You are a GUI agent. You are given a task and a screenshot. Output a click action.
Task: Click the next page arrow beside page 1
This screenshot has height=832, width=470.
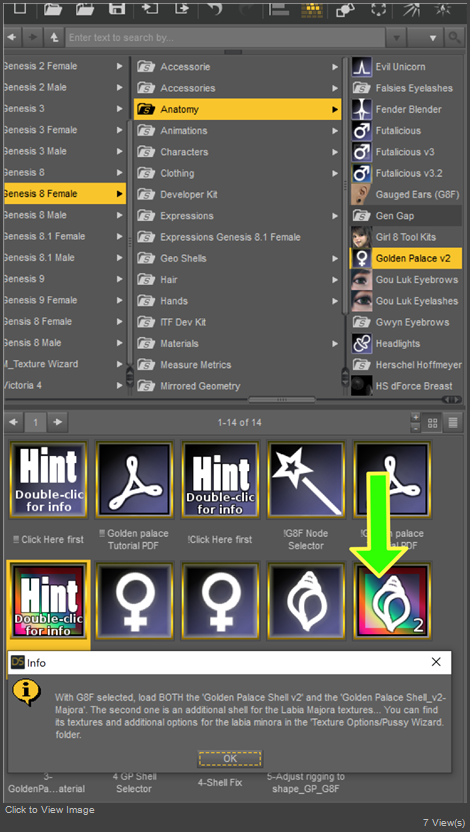pos(57,422)
